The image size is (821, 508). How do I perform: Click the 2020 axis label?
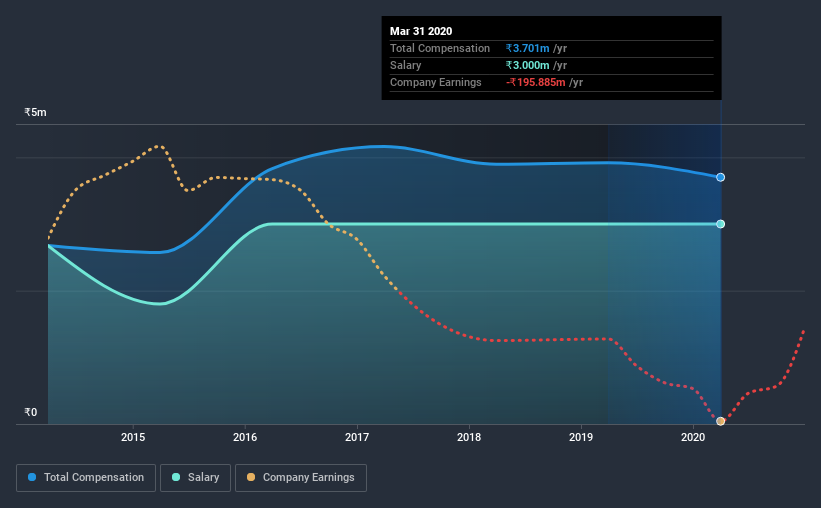693,437
